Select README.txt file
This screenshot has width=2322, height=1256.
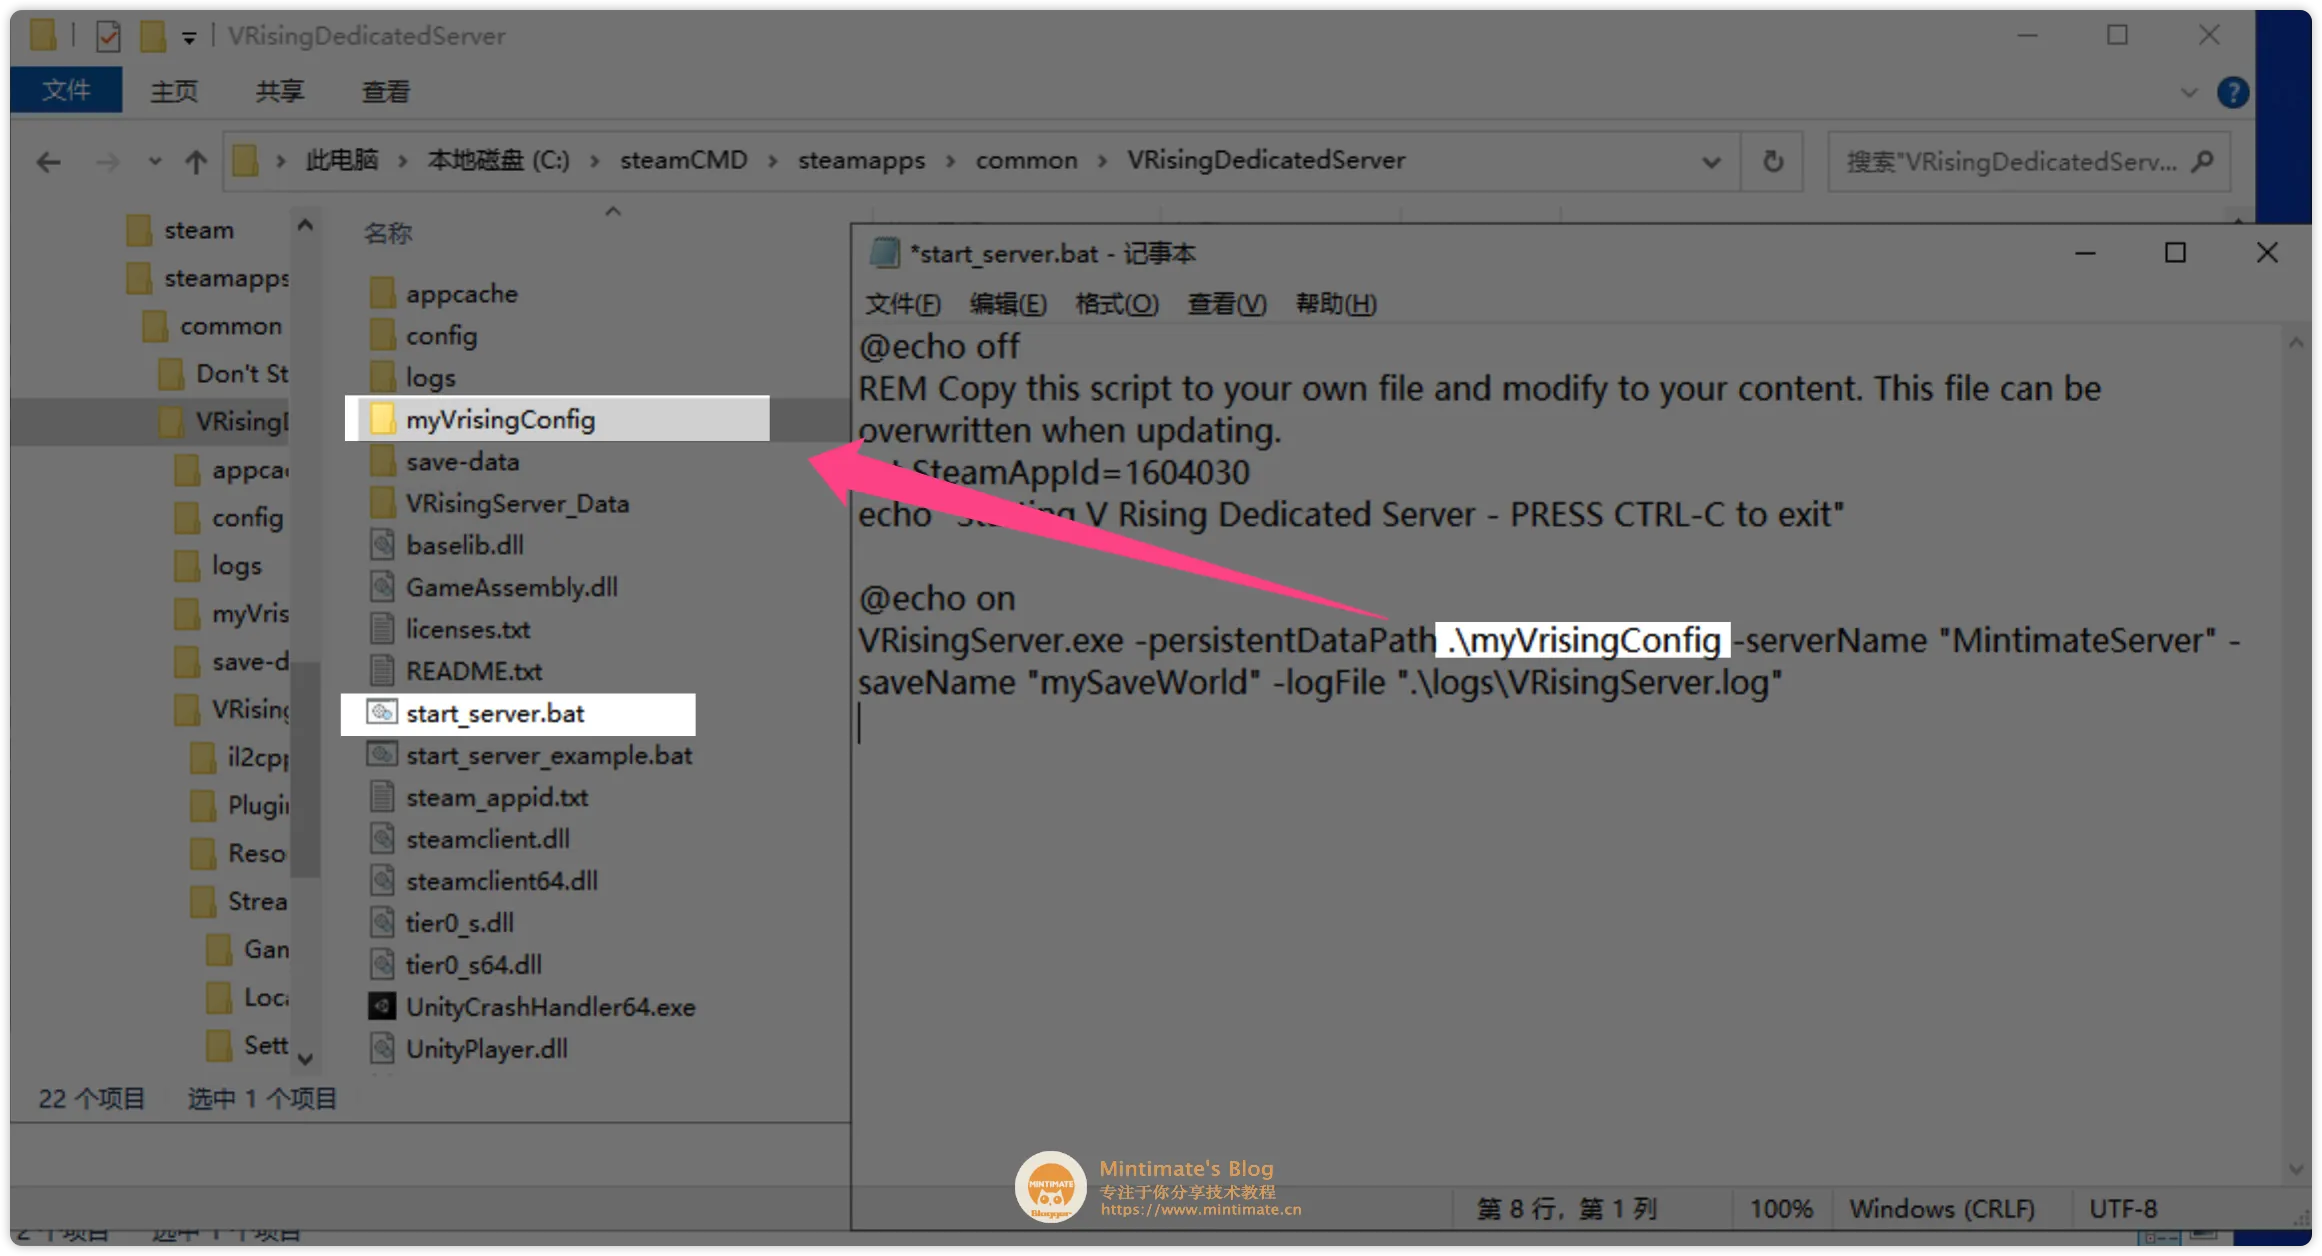point(456,671)
